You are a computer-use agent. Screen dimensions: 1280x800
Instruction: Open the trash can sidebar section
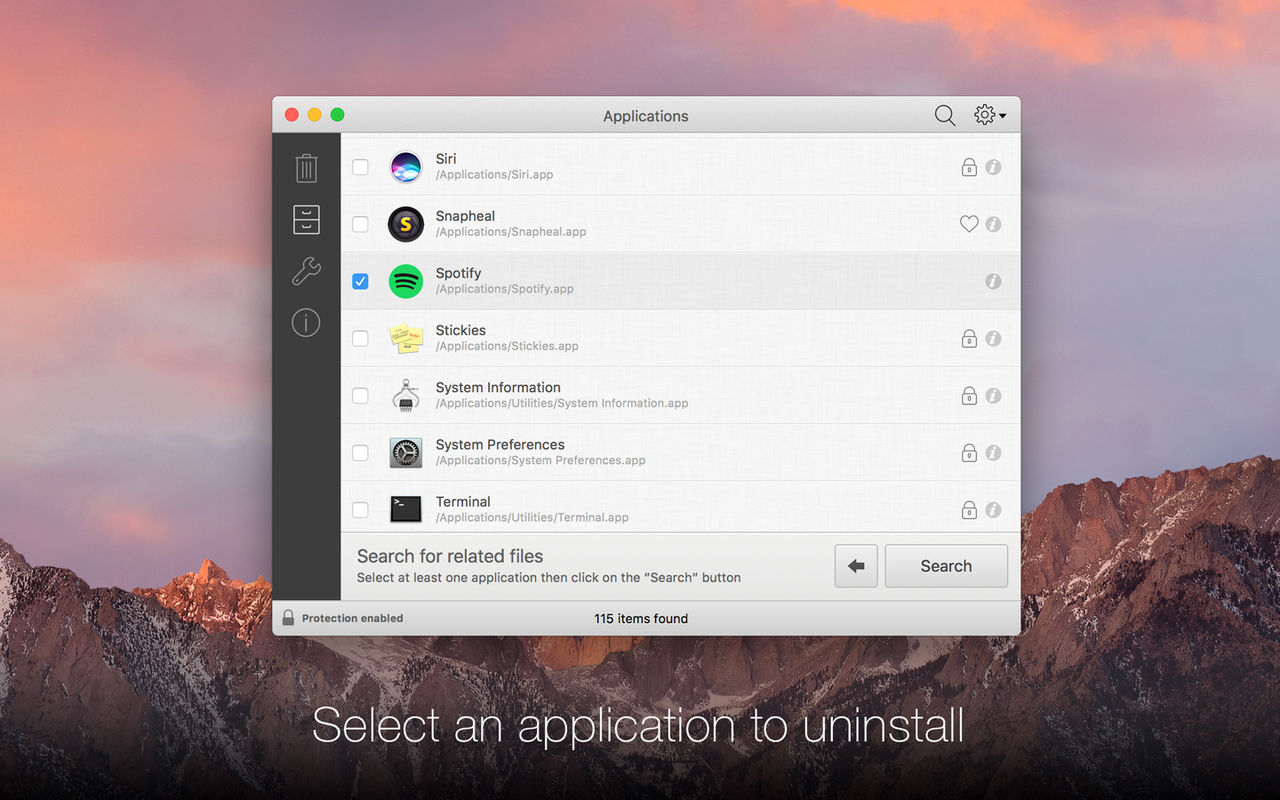point(306,168)
